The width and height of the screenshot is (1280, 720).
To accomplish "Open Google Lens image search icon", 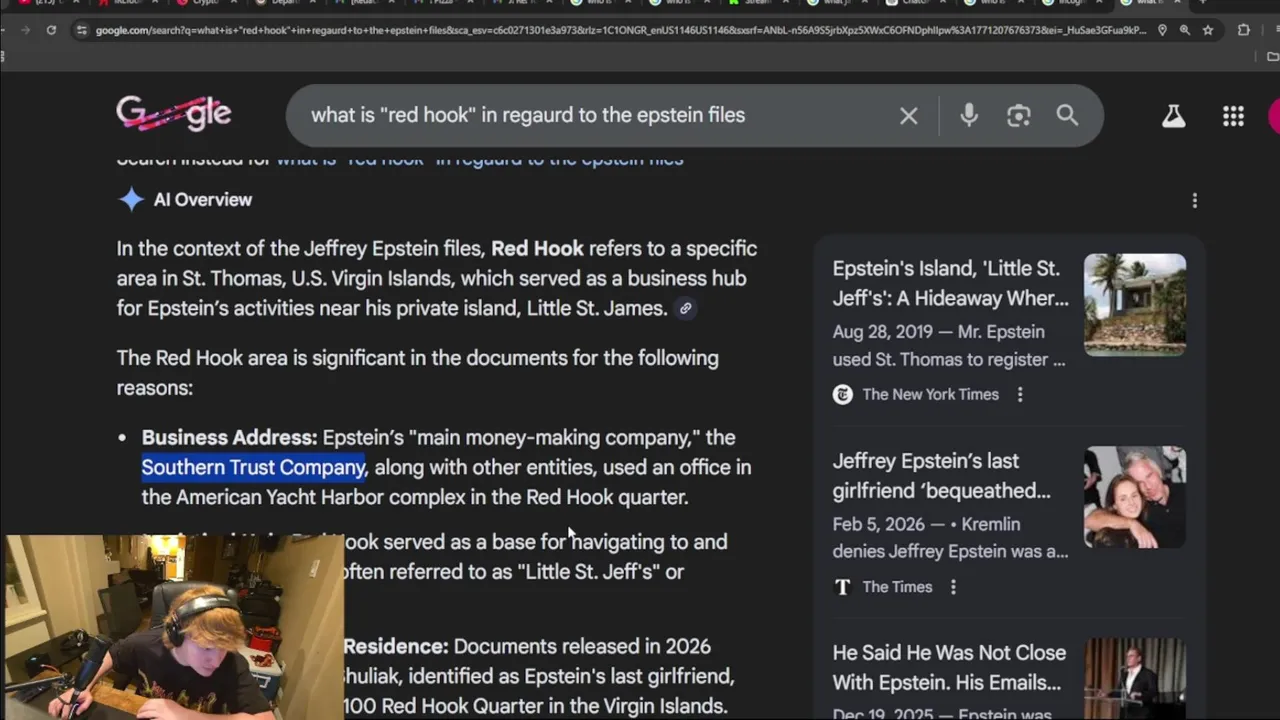I will point(1018,115).
